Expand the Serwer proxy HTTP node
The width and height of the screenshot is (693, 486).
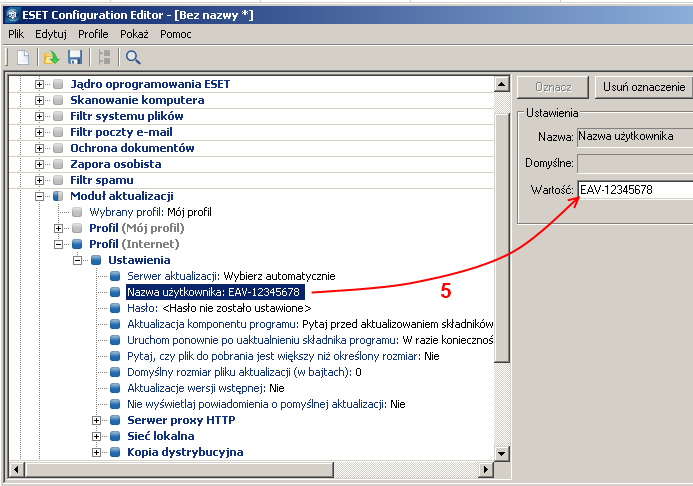point(97,420)
